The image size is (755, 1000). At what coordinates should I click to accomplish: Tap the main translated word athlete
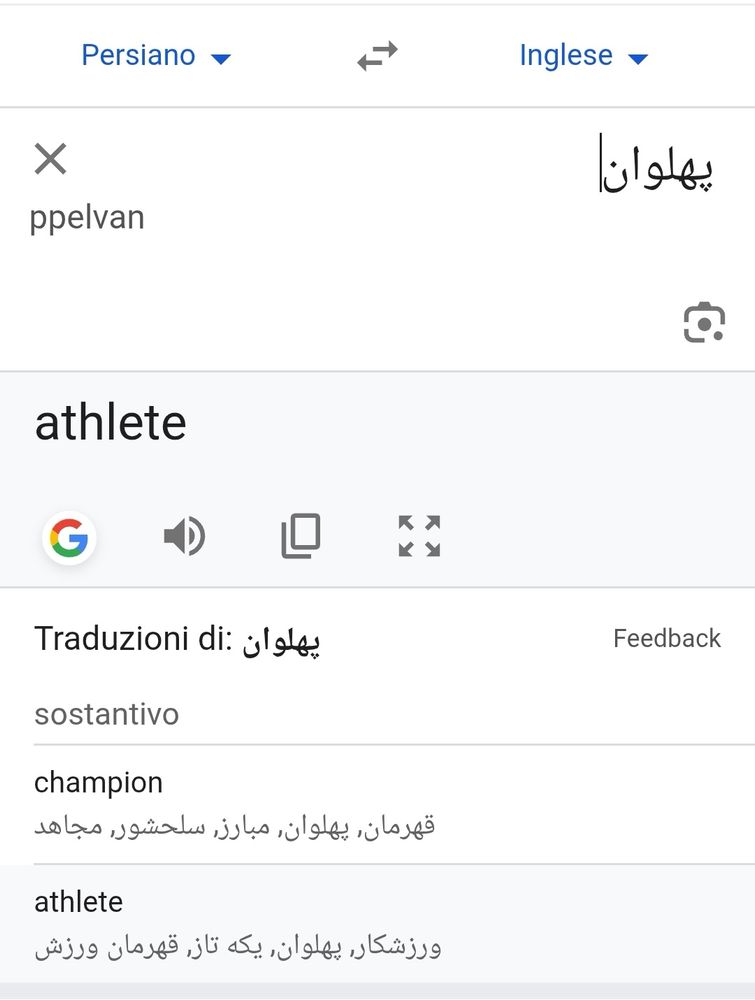110,423
